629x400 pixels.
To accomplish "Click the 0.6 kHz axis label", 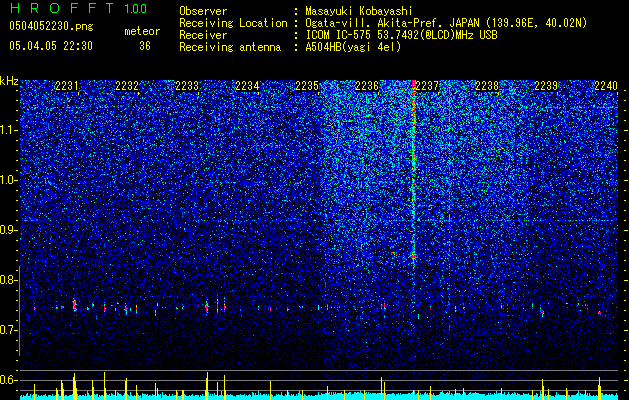I will [x=8, y=380].
